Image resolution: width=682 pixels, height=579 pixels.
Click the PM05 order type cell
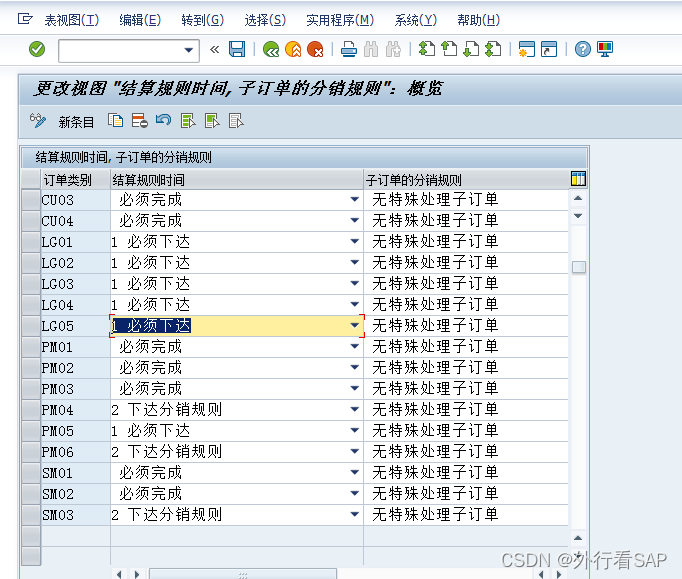[75, 431]
